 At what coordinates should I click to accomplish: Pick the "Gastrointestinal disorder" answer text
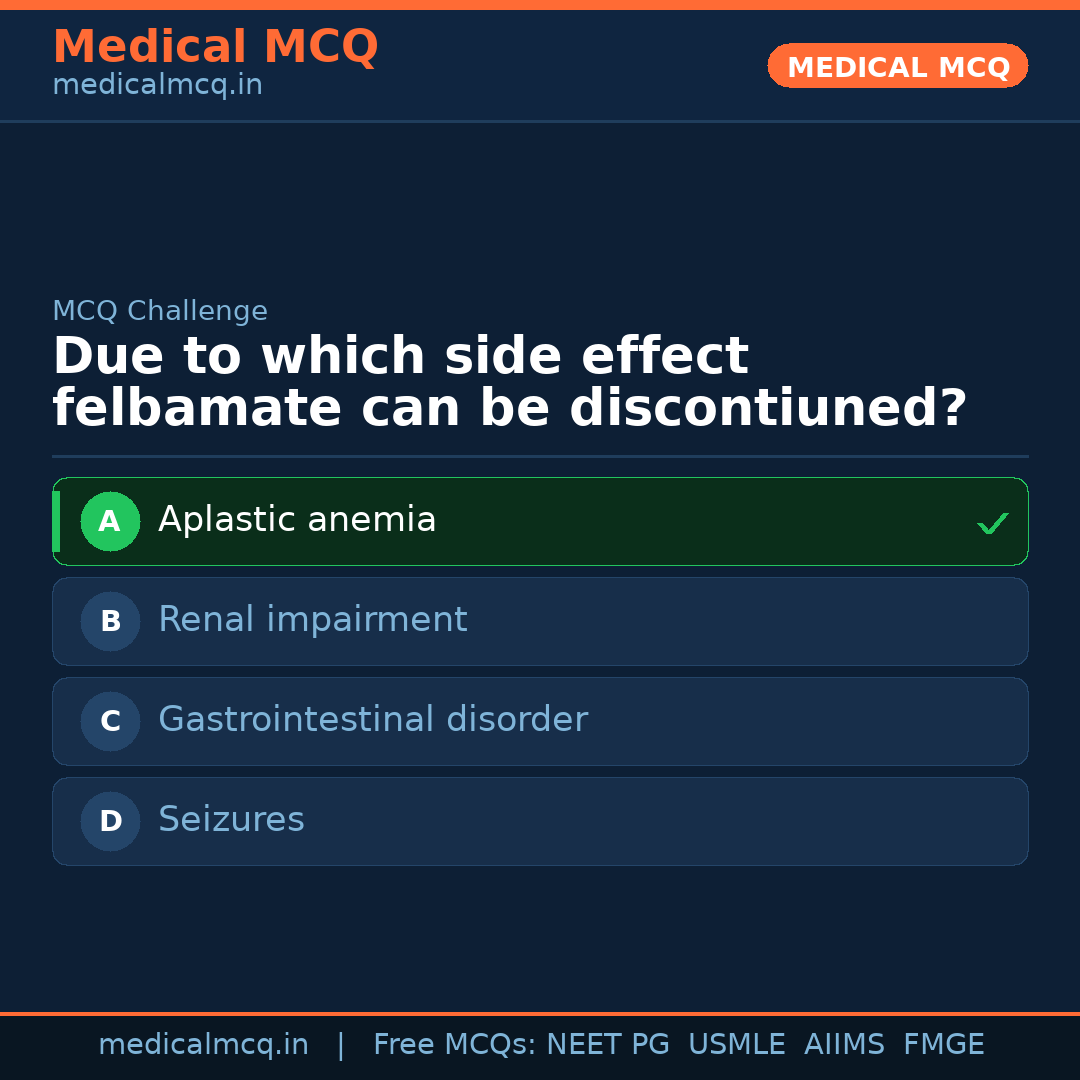tap(372, 720)
